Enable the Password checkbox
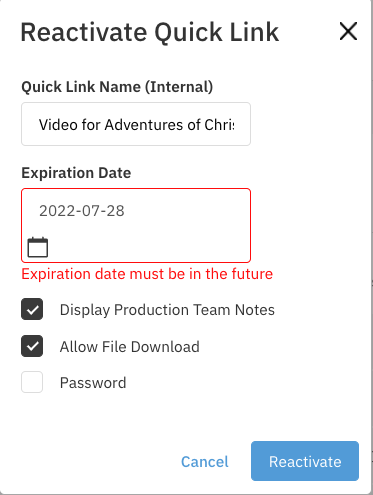Screen dimensions: 373x495 (32, 382)
